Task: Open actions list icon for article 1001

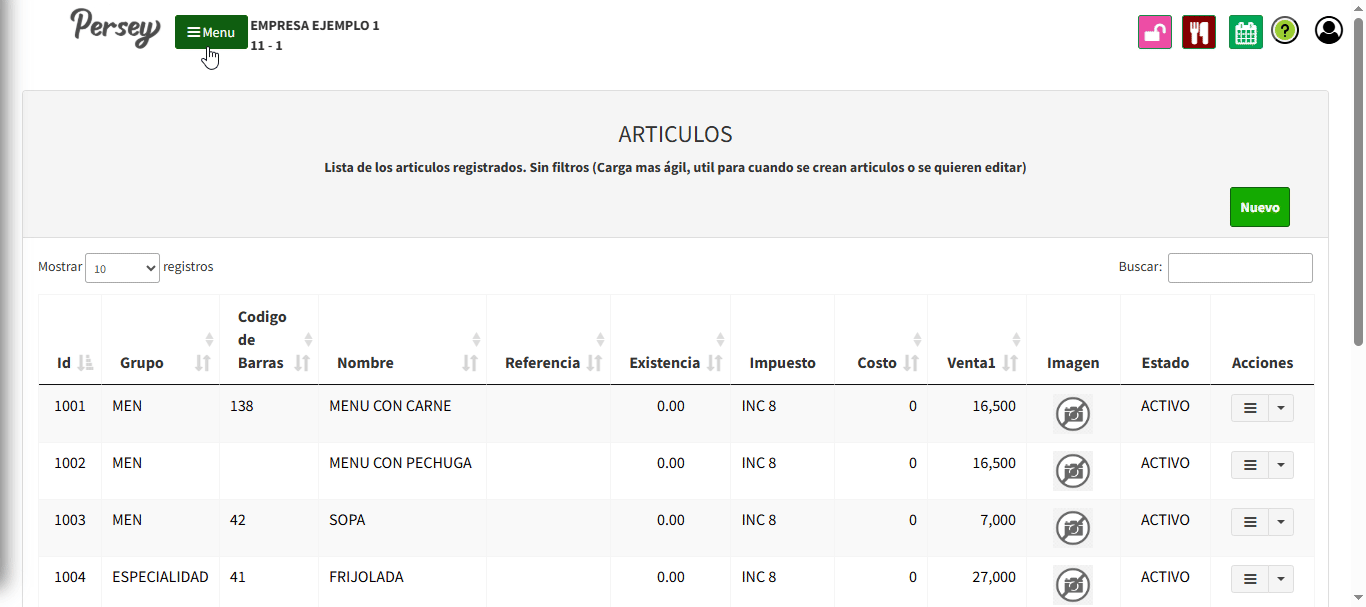Action: click(x=1249, y=408)
